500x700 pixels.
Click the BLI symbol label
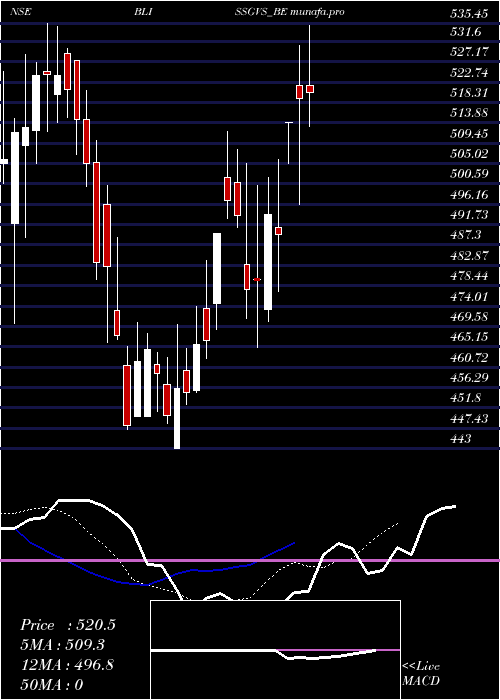click(143, 12)
